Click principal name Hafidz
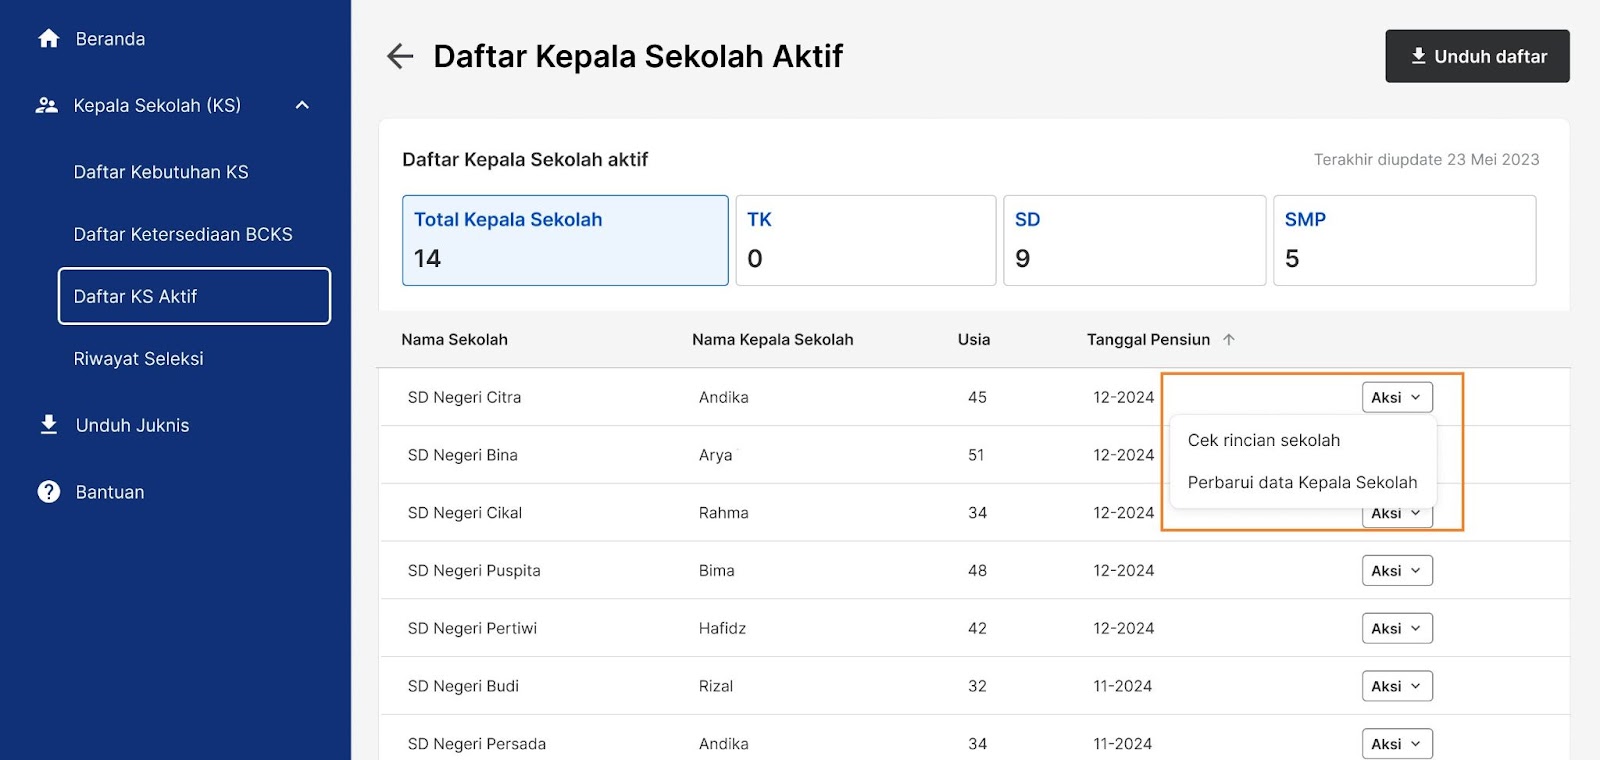 pyautogui.click(x=722, y=628)
